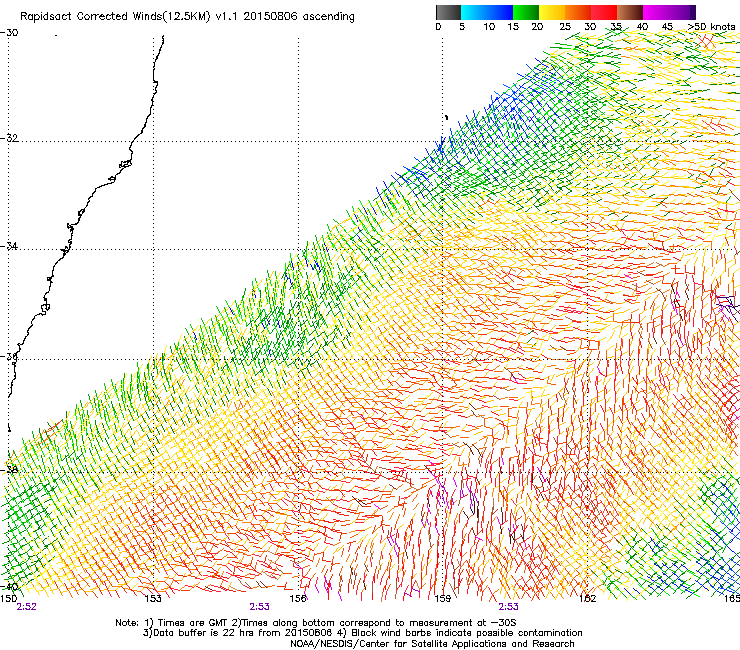Click the gray 0-5 knots legend color
The image size is (740, 650).
click(x=448, y=12)
